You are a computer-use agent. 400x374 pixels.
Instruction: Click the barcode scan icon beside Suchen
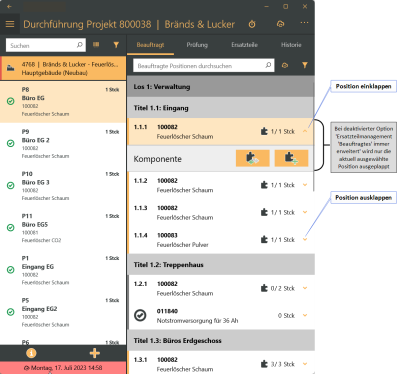click(x=96, y=45)
